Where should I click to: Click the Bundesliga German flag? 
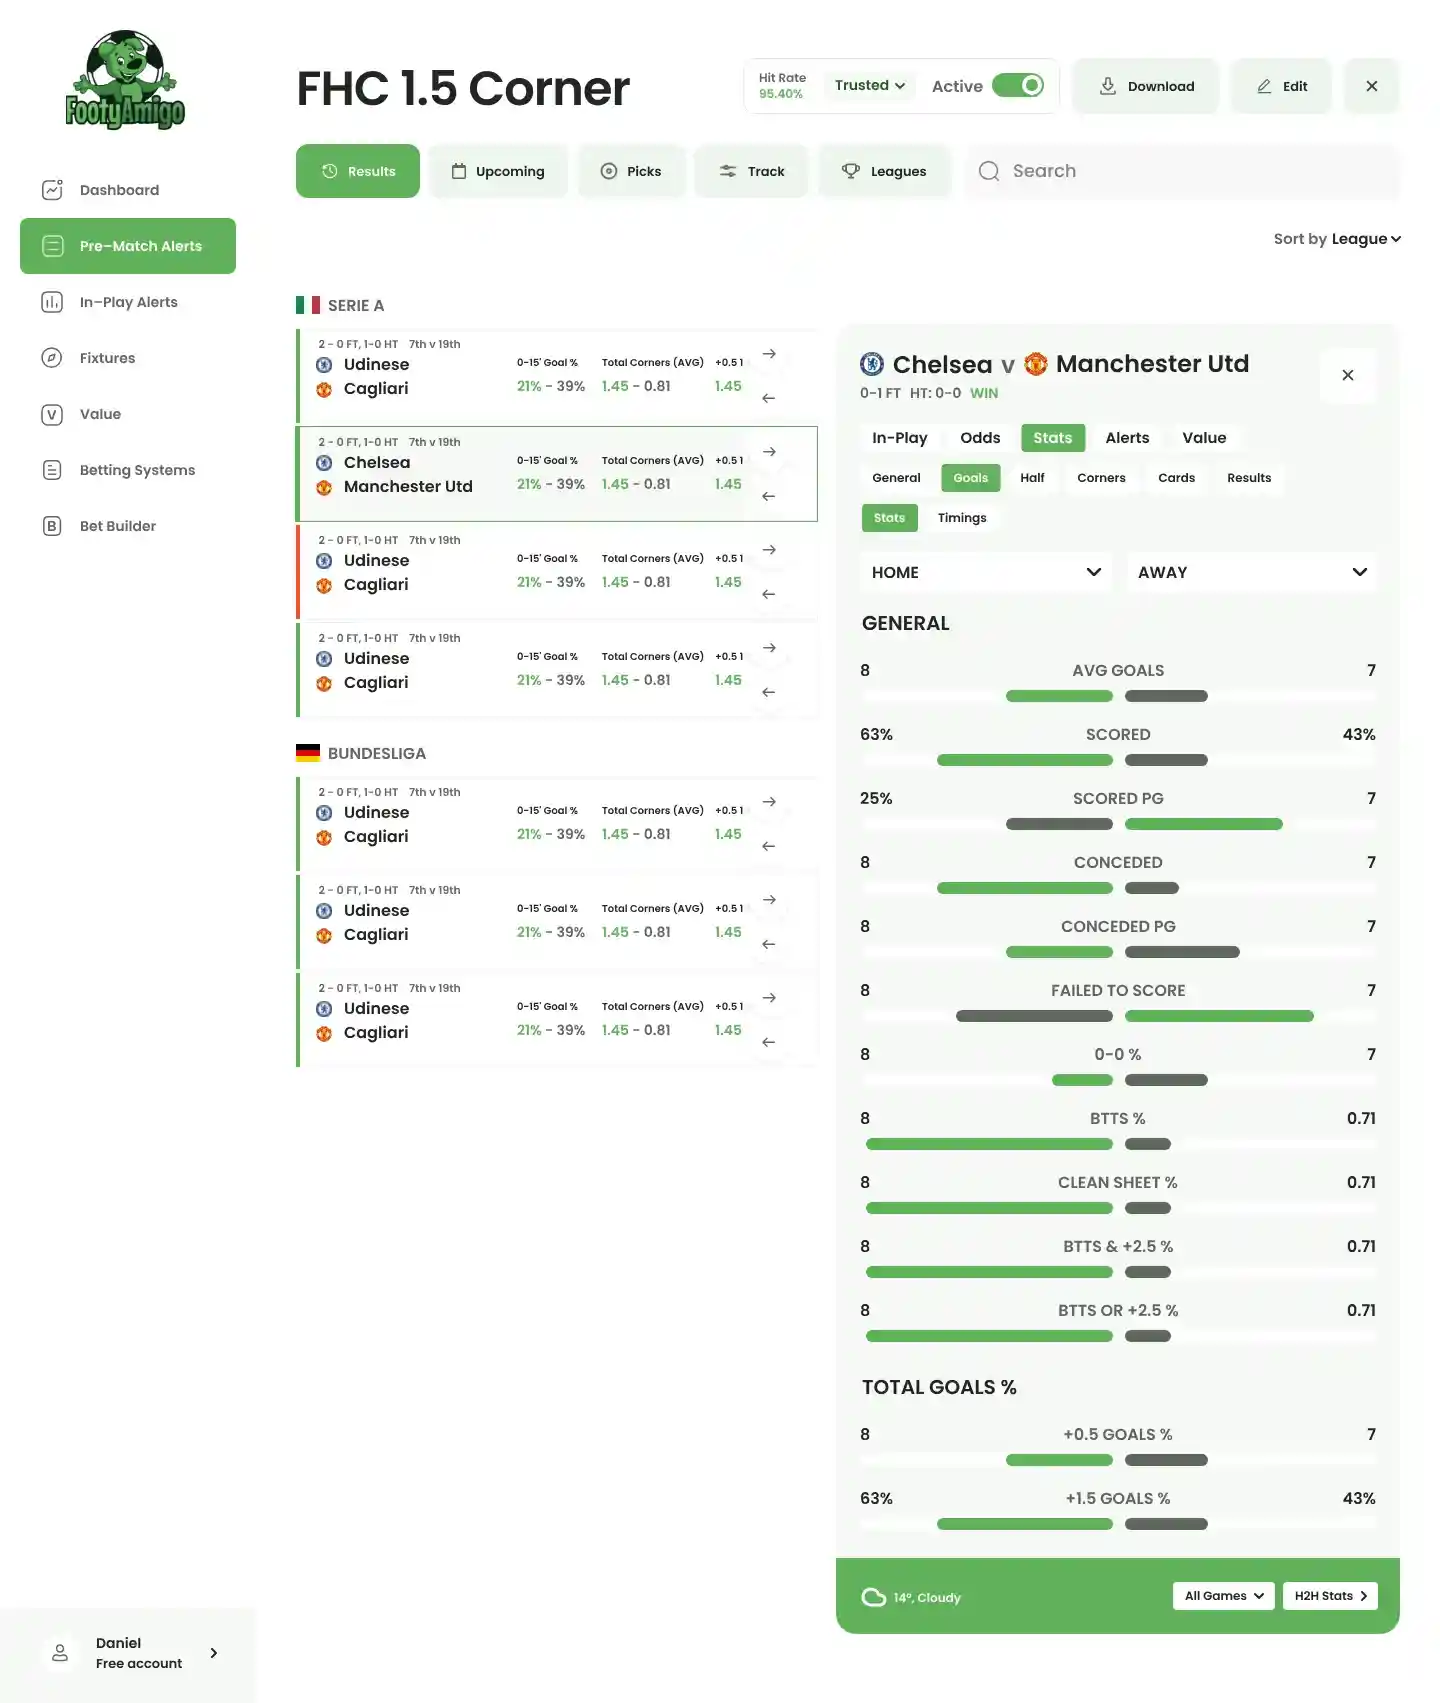click(308, 753)
